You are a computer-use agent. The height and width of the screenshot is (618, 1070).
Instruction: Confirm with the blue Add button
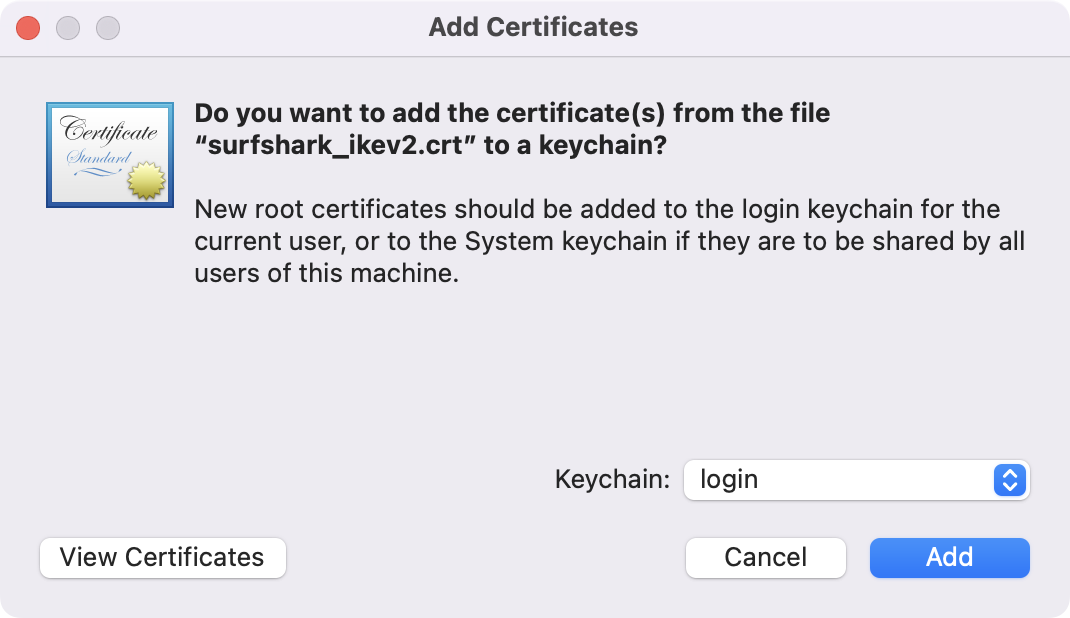pyautogui.click(x=949, y=557)
